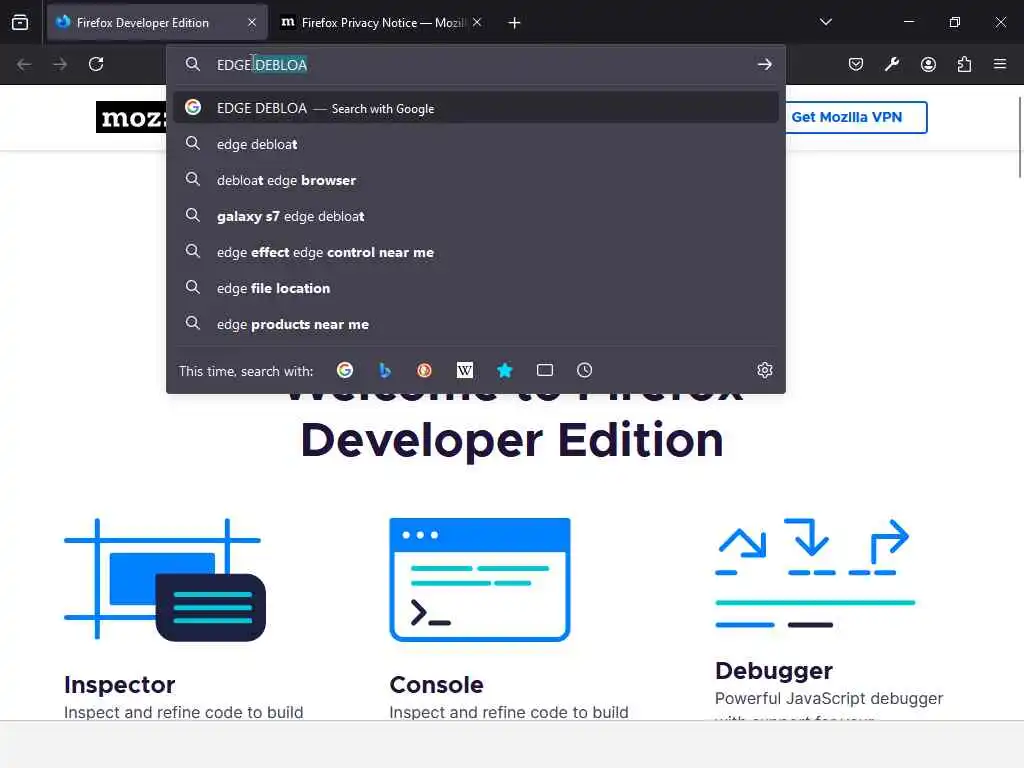Screen dimensions: 1024x768
Task: Switch to Firefox Developer Edition tab
Action: (157, 23)
